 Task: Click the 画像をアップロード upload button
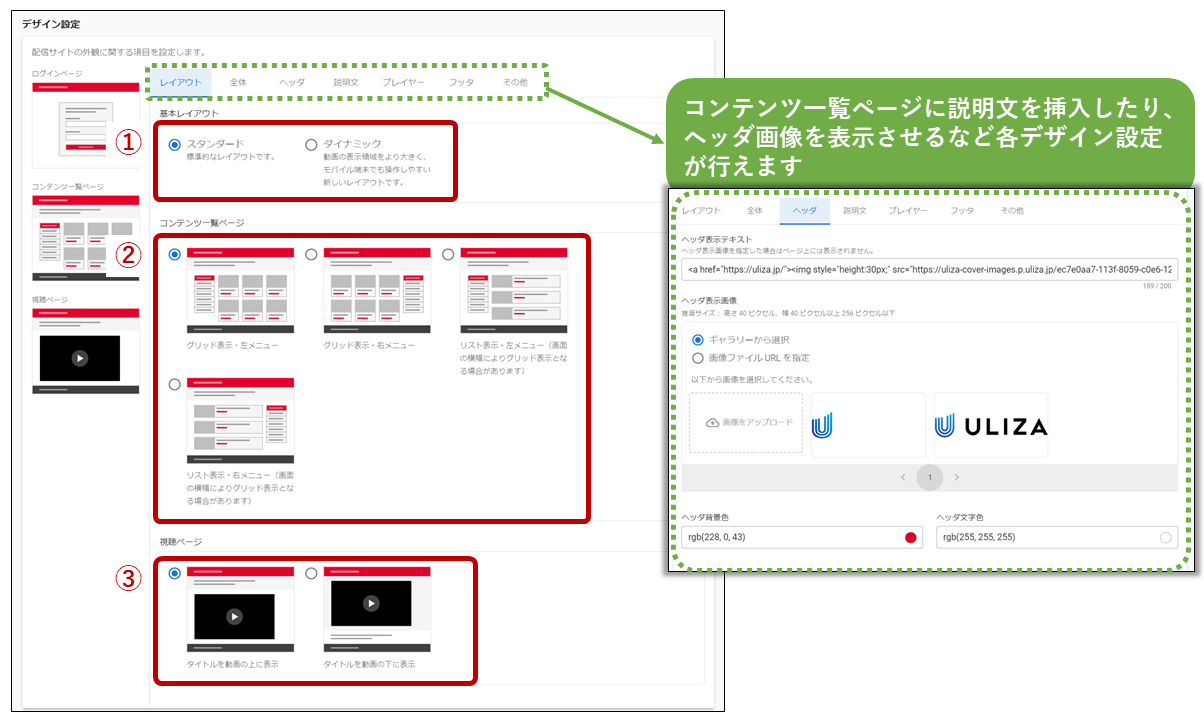746,423
